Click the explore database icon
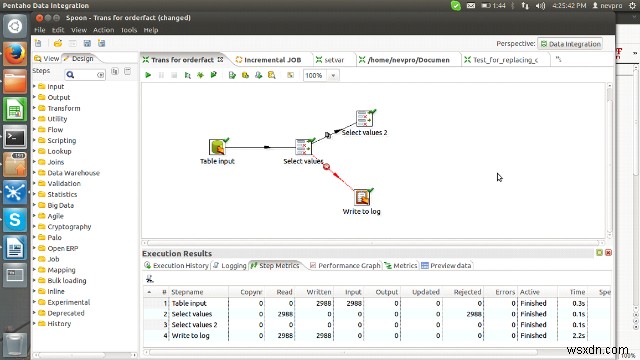640x360 pixels. tap(271, 75)
